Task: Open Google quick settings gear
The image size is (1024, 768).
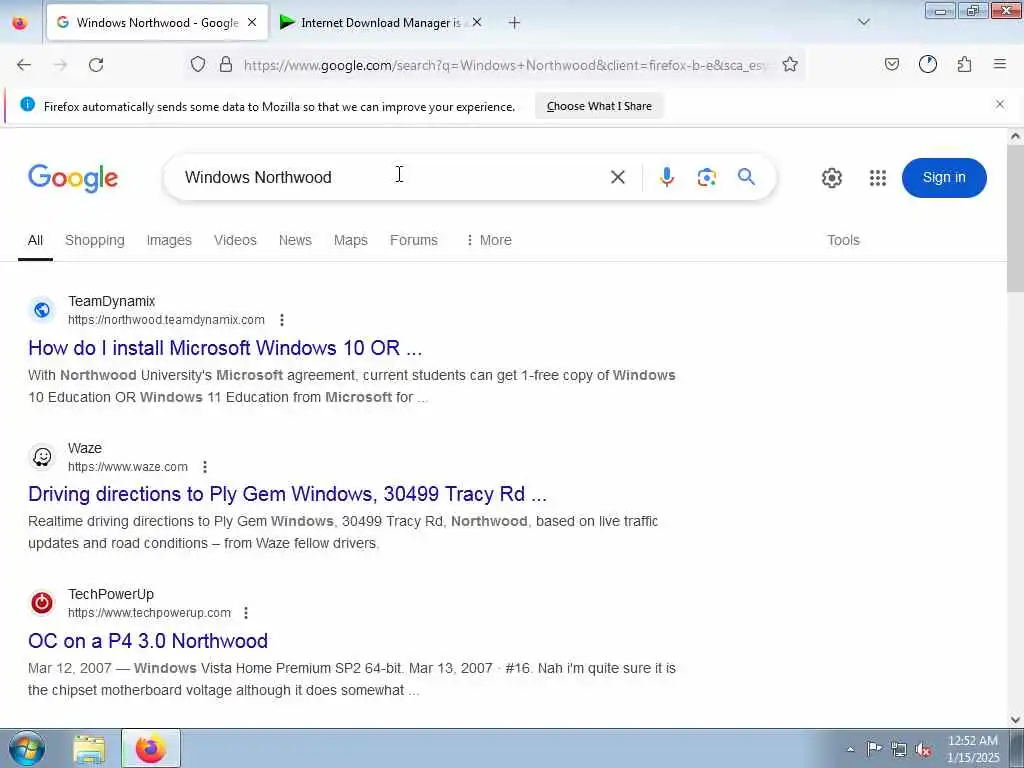Action: pos(831,178)
